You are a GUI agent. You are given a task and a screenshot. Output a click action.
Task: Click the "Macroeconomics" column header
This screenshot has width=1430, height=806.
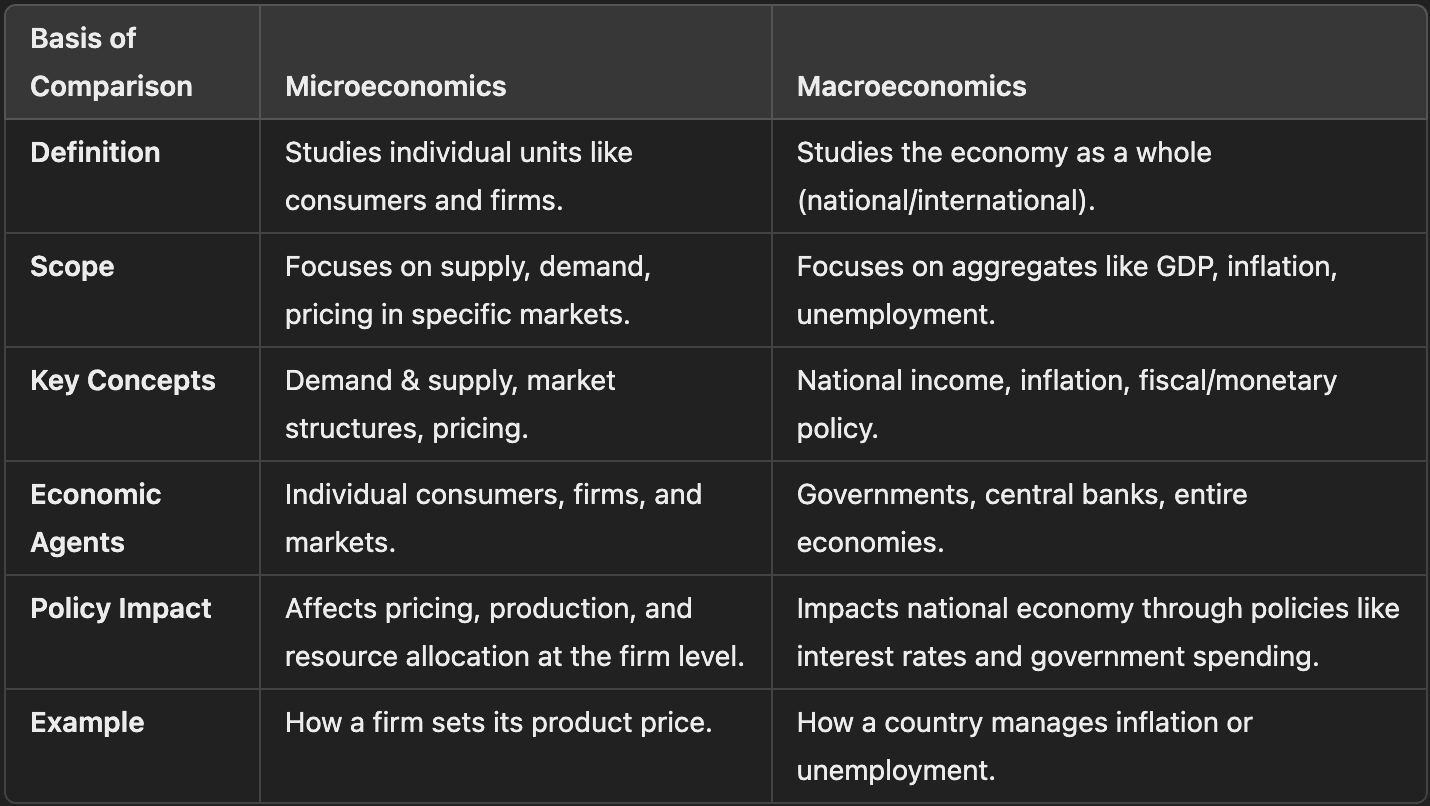pos(911,86)
